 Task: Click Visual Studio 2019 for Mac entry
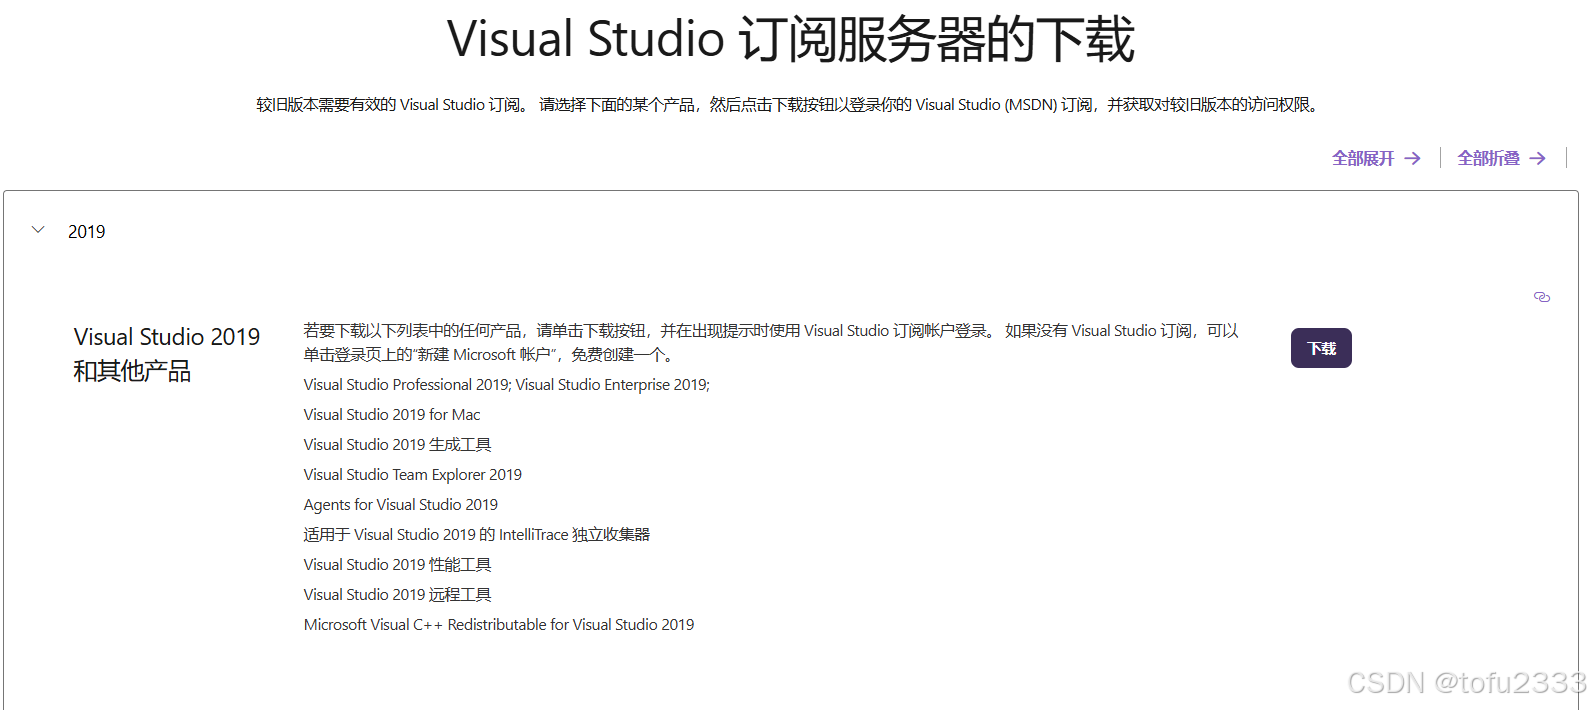(392, 415)
